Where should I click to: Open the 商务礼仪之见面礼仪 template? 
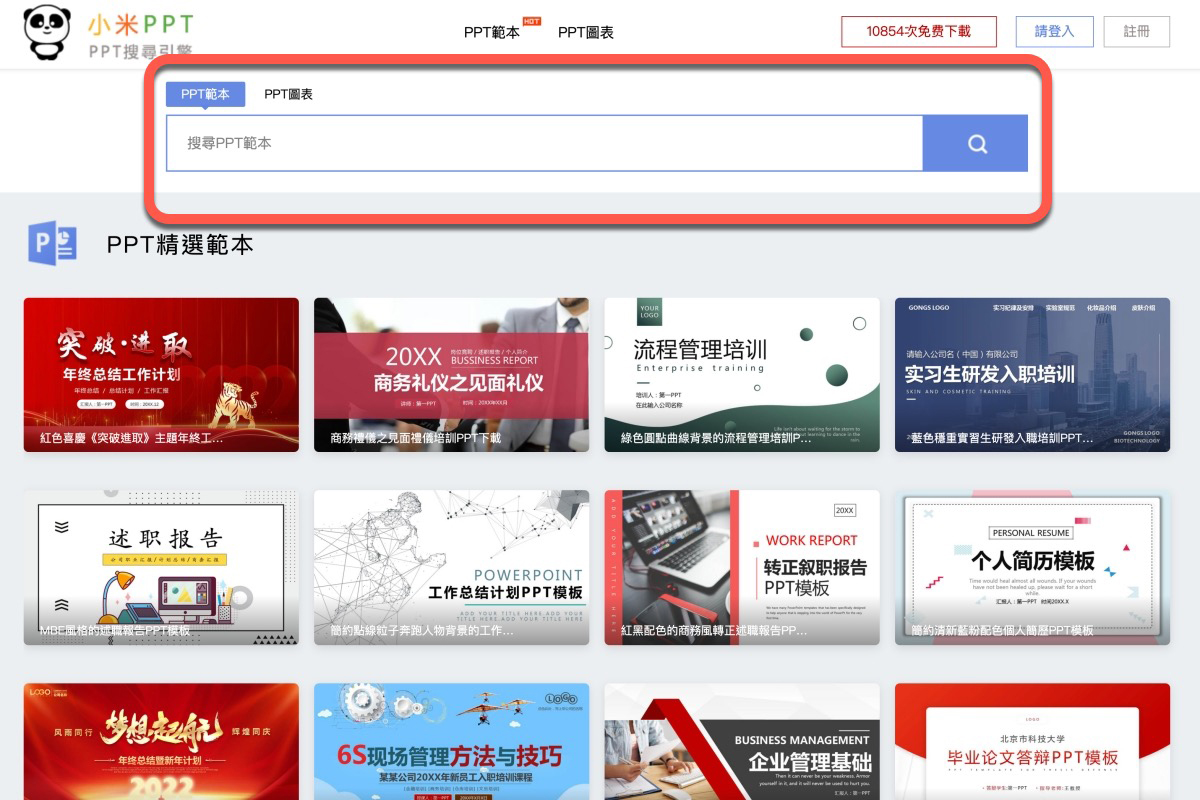pos(451,373)
